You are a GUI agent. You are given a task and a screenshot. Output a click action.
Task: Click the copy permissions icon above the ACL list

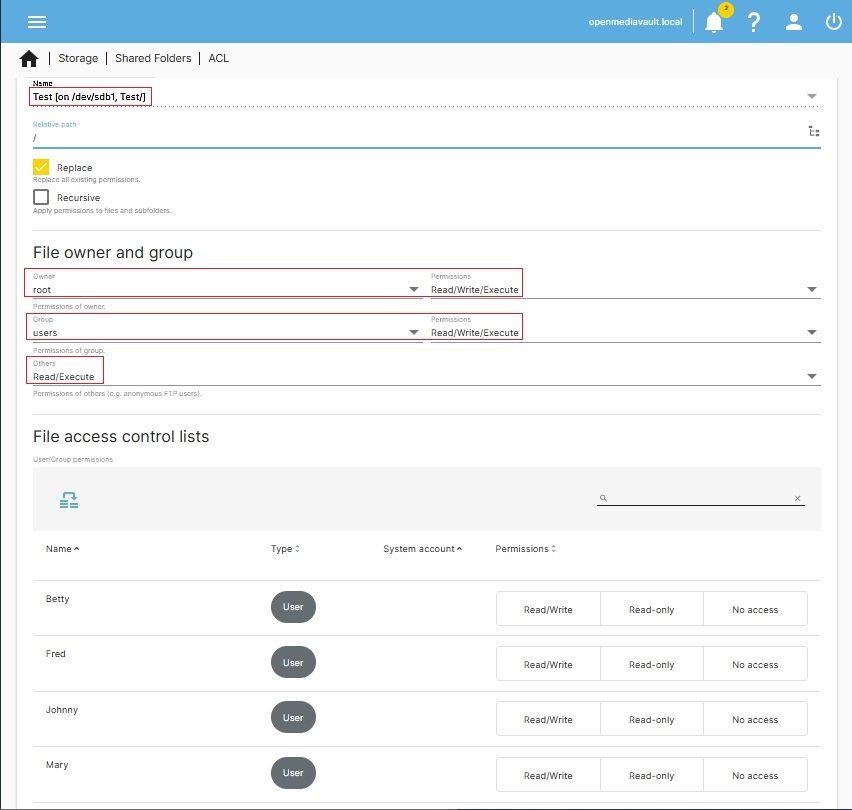(x=68, y=499)
